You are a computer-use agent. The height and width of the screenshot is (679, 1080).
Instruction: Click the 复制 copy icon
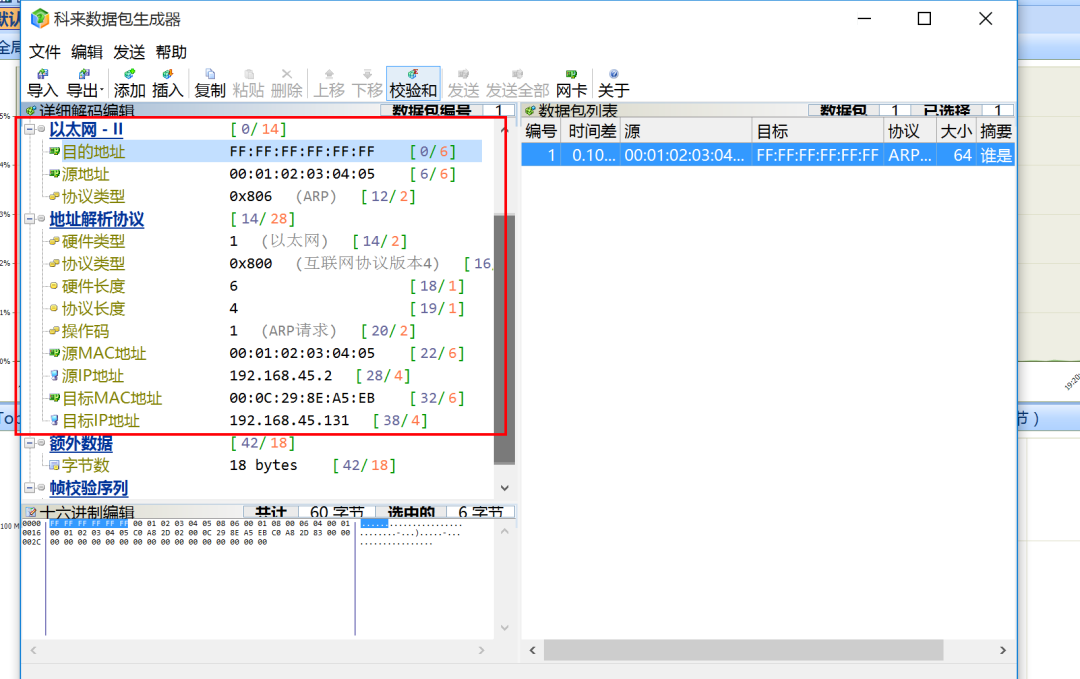tap(210, 80)
